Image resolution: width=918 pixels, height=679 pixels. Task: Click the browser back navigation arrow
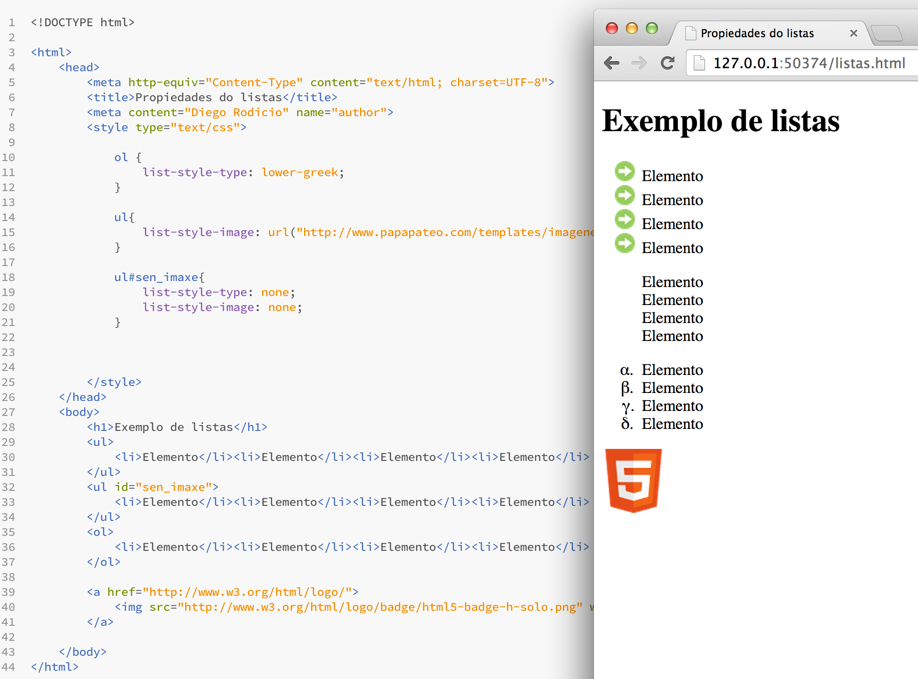click(x=611, y=62)
